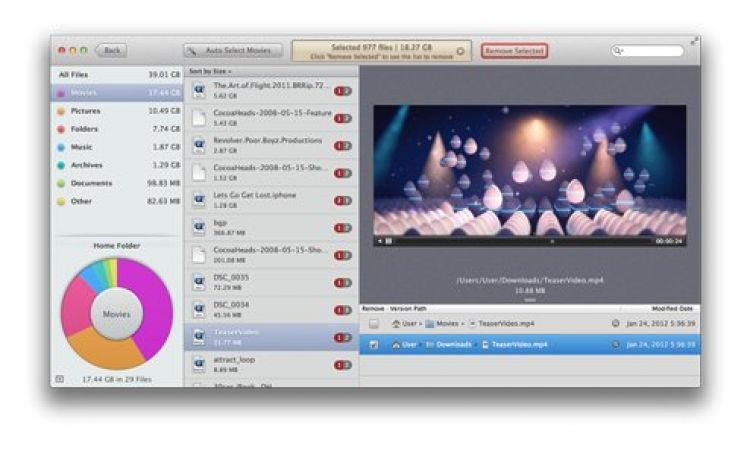Viewport: 750px width, 457px height.
Task: Select the Other category
Action: pos(117,201)
